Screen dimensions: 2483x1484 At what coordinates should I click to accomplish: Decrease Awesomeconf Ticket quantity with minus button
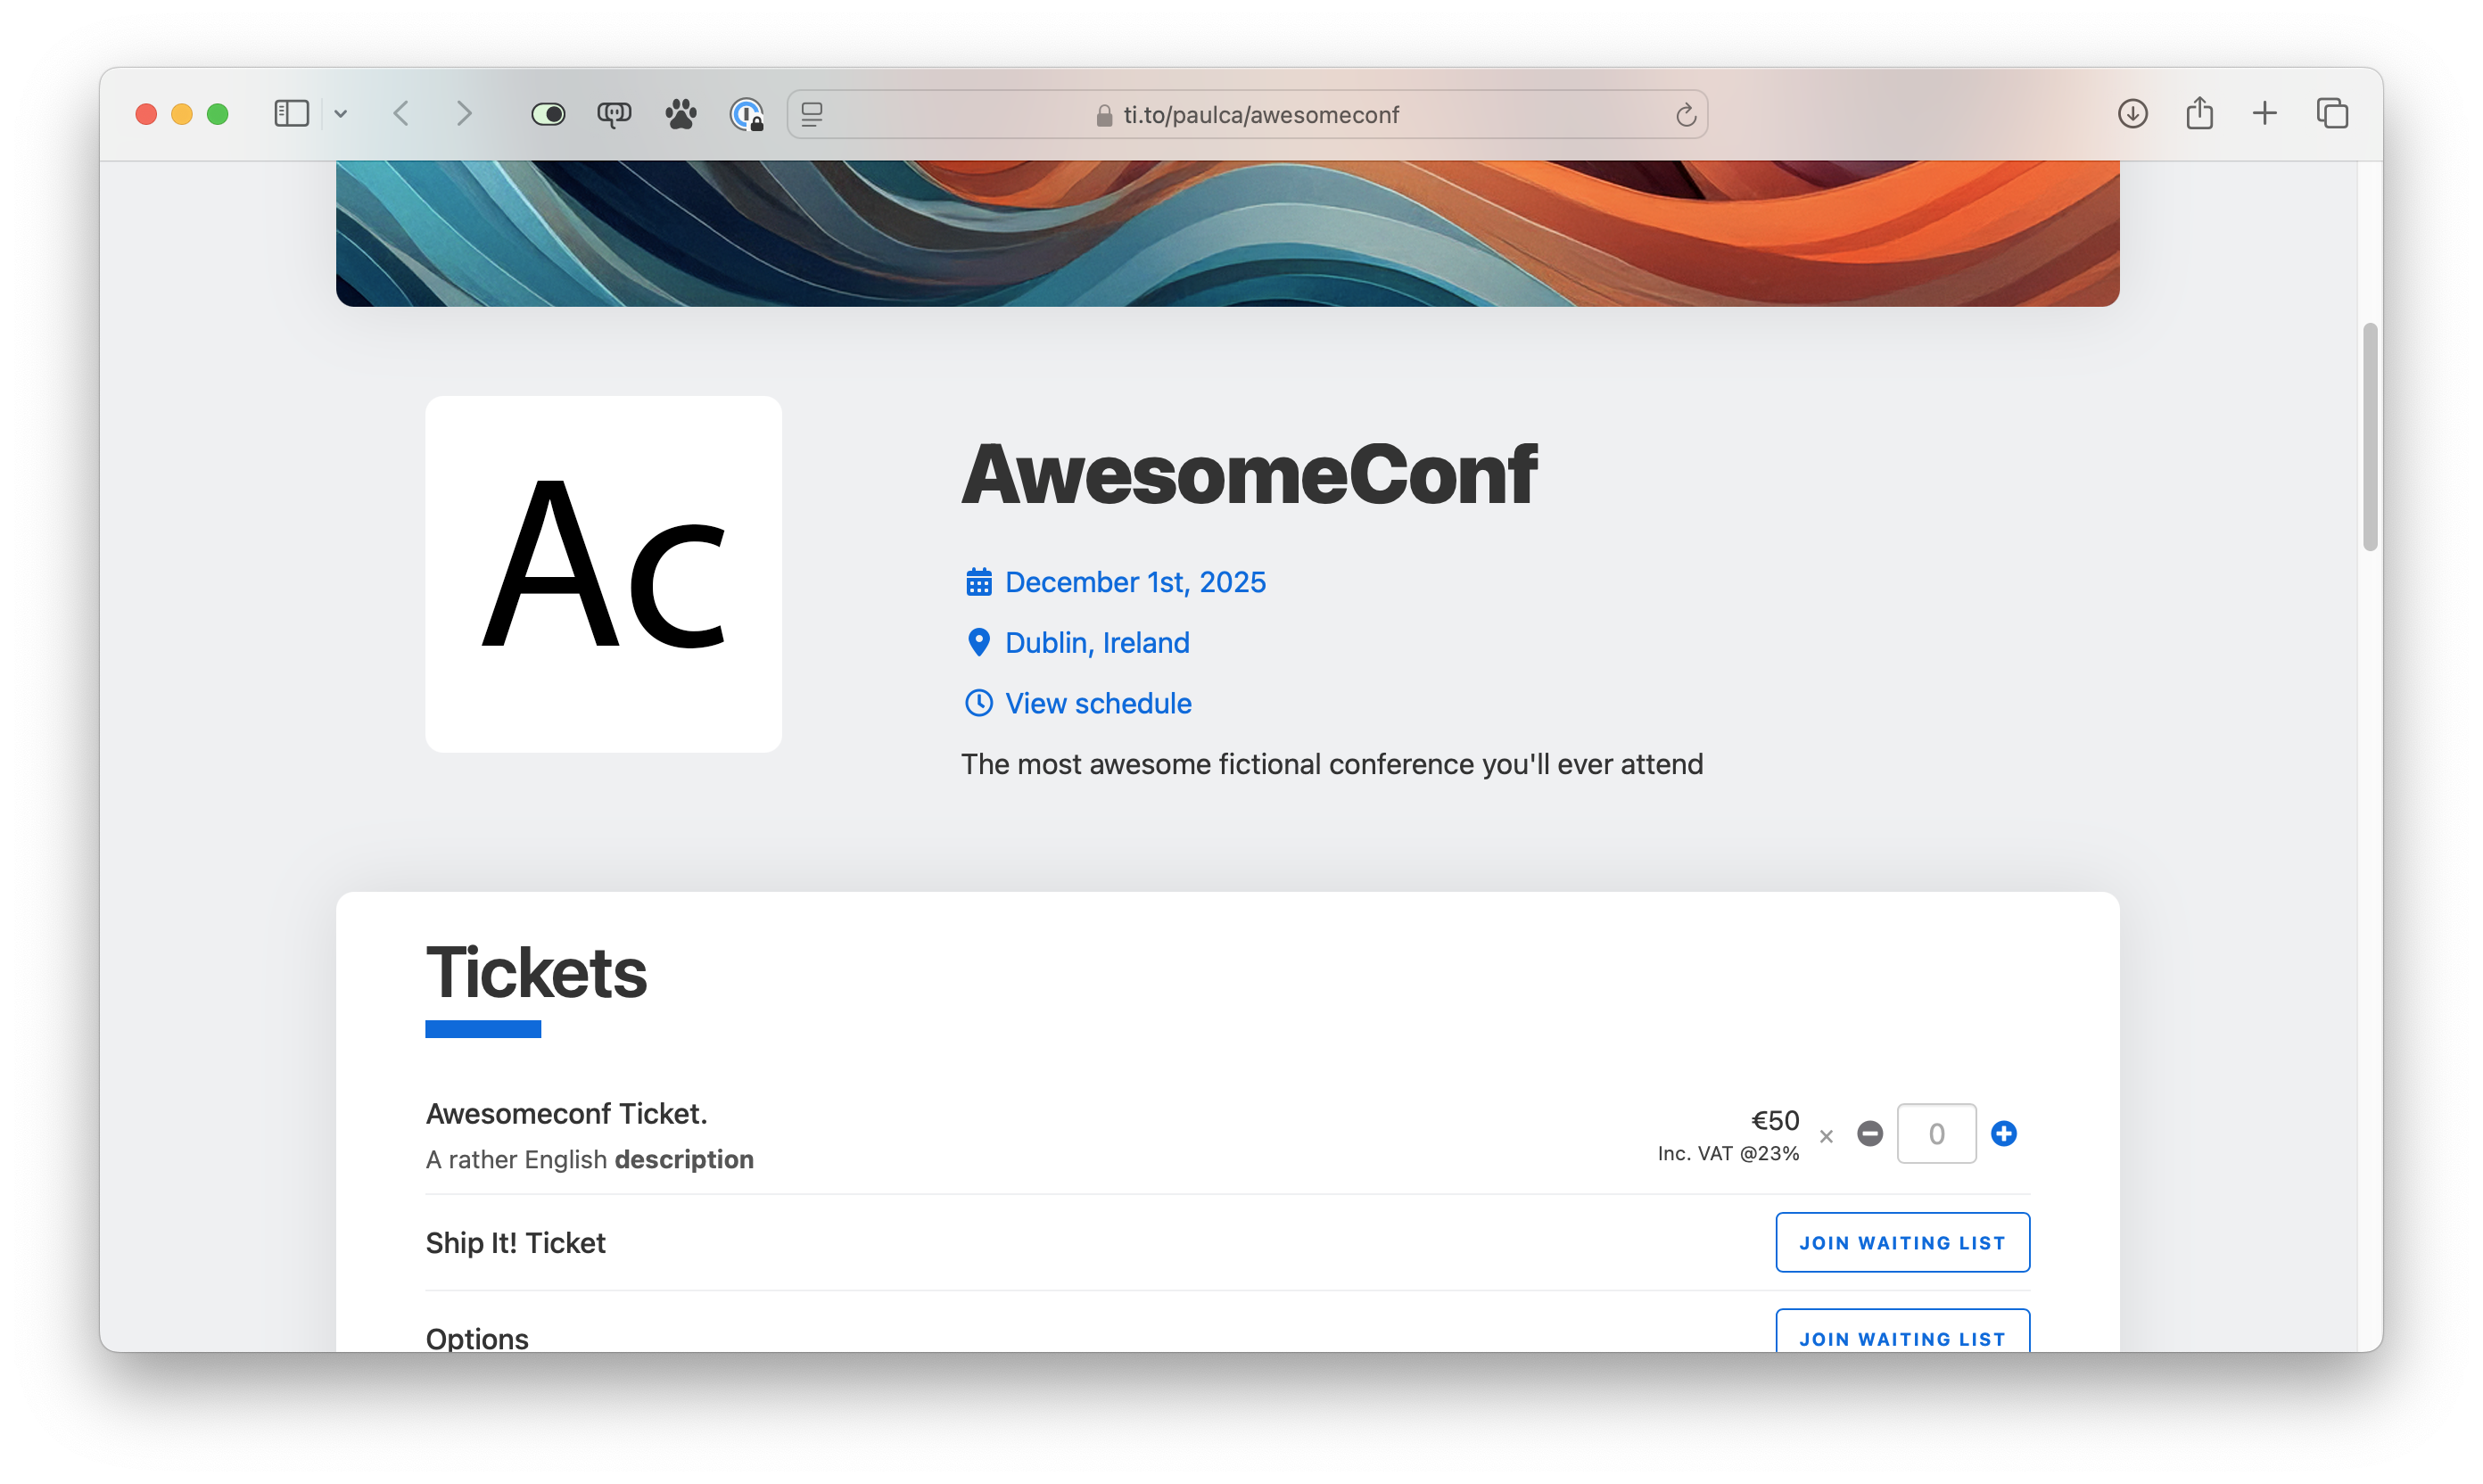pos(1870,1133)
